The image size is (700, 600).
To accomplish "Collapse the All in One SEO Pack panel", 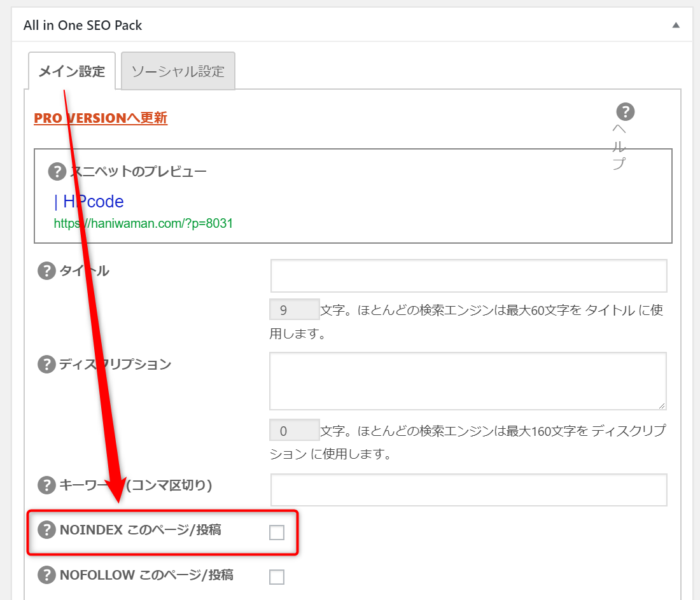I will point(677,21).
